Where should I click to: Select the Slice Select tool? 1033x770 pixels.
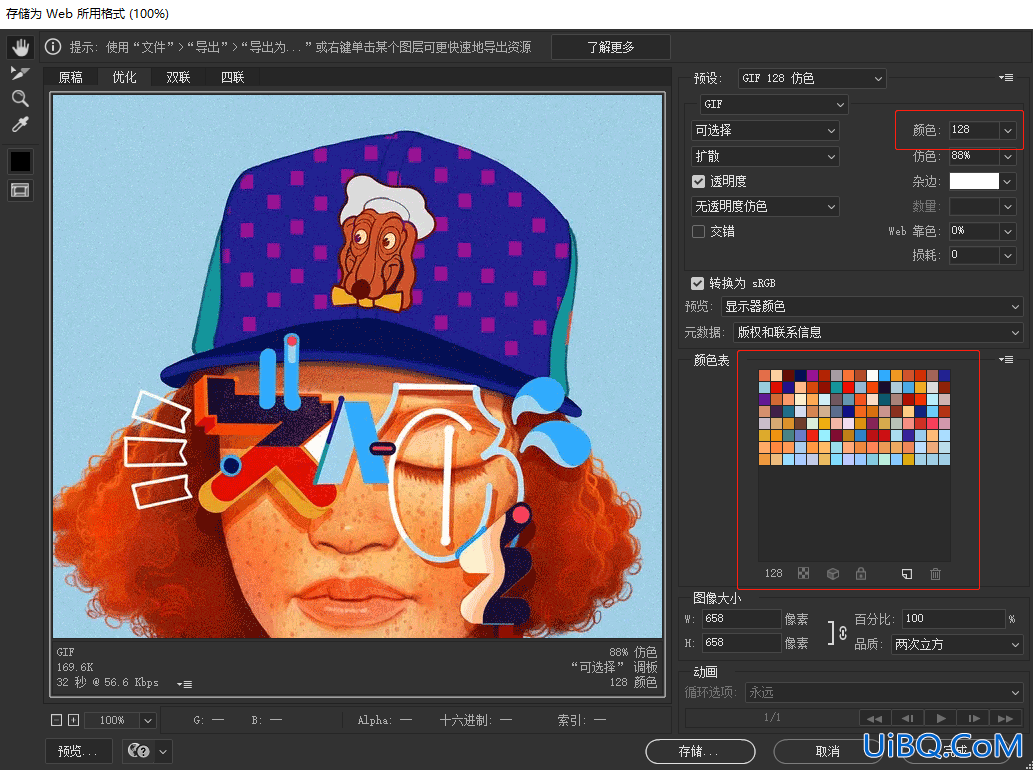(20, 73)
